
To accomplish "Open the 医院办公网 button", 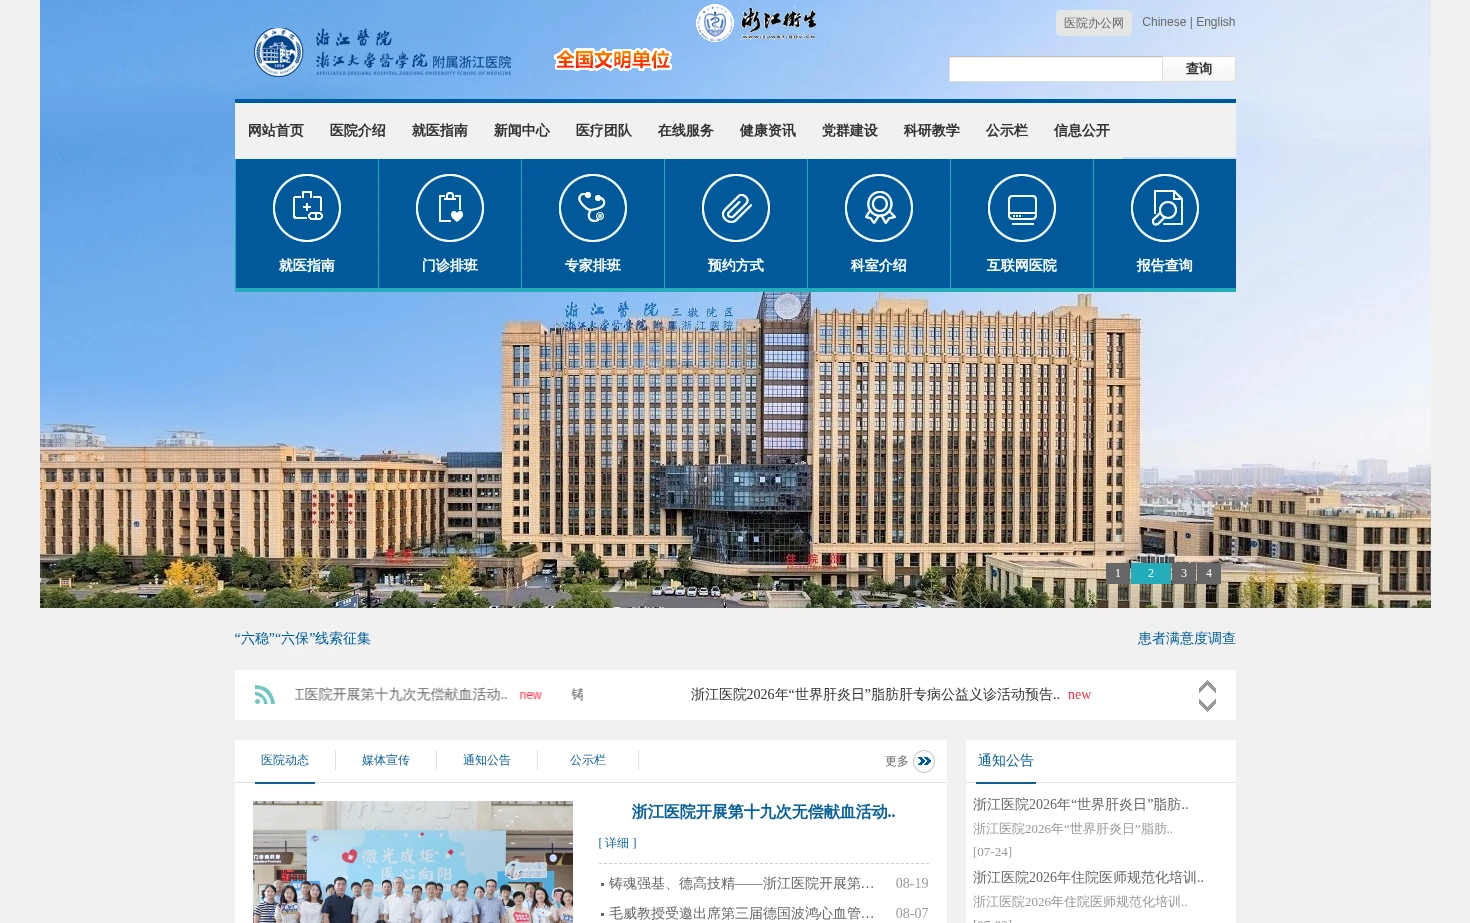I will 1094,23.
